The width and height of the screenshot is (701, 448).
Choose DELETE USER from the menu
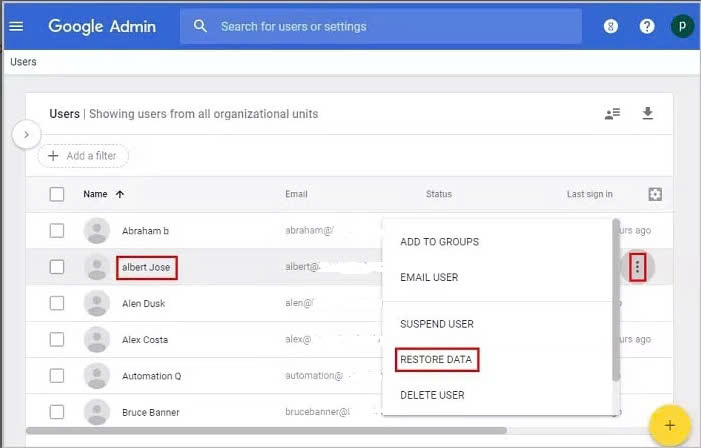tap(432, 395)
